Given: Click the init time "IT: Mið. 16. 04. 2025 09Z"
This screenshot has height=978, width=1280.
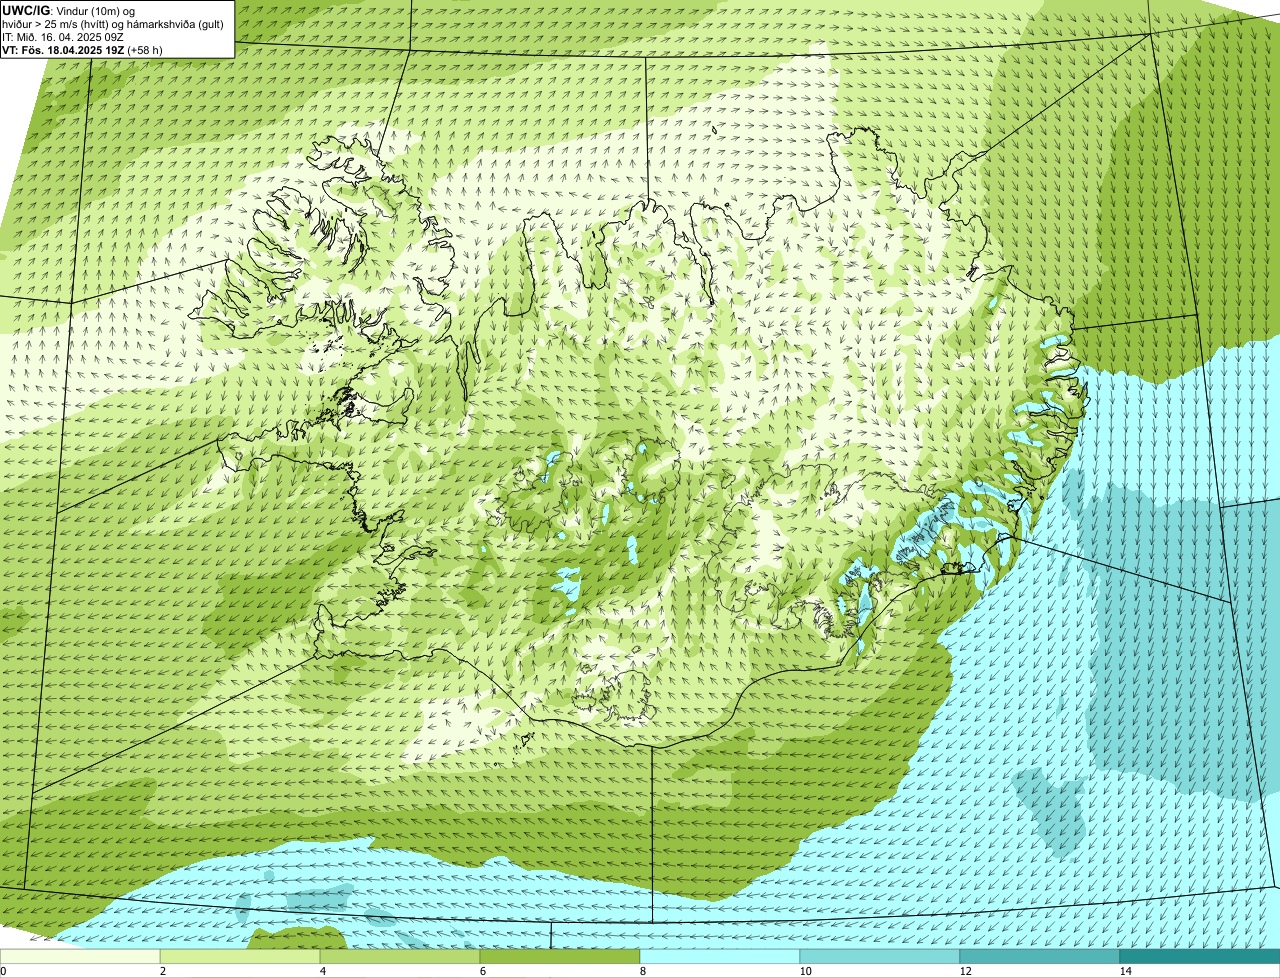Looking at the screenshot, I should click(x=63, y=37).
